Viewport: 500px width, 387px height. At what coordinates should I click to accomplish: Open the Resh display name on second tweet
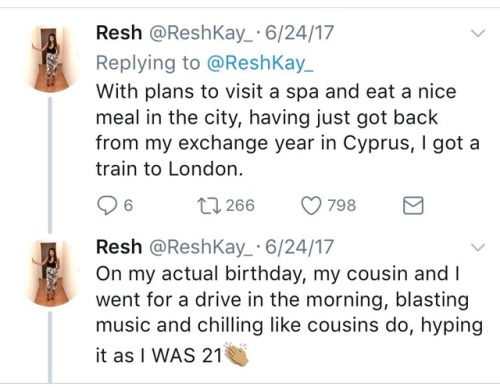[x=119, y=247]
